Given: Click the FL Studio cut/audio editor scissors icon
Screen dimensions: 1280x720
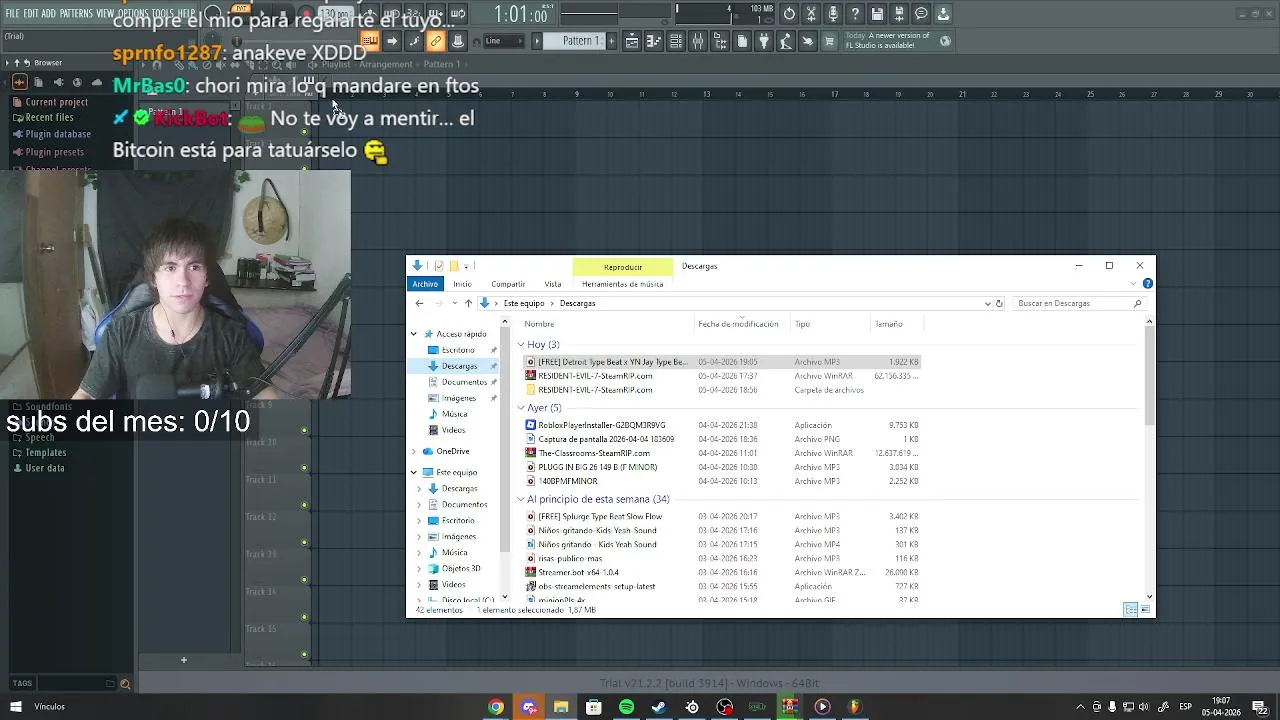Looking at the screenshot, I should pyautogui.click(x=811, y=14).
